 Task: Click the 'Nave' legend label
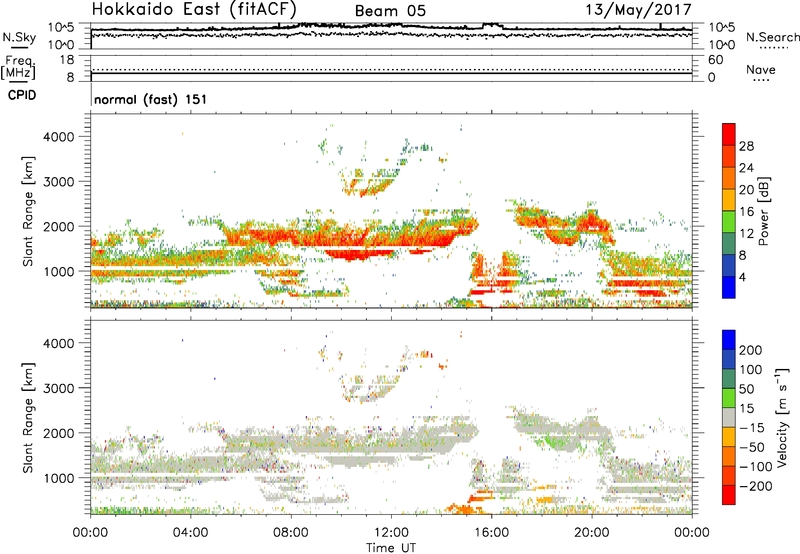tap(761, 69)
